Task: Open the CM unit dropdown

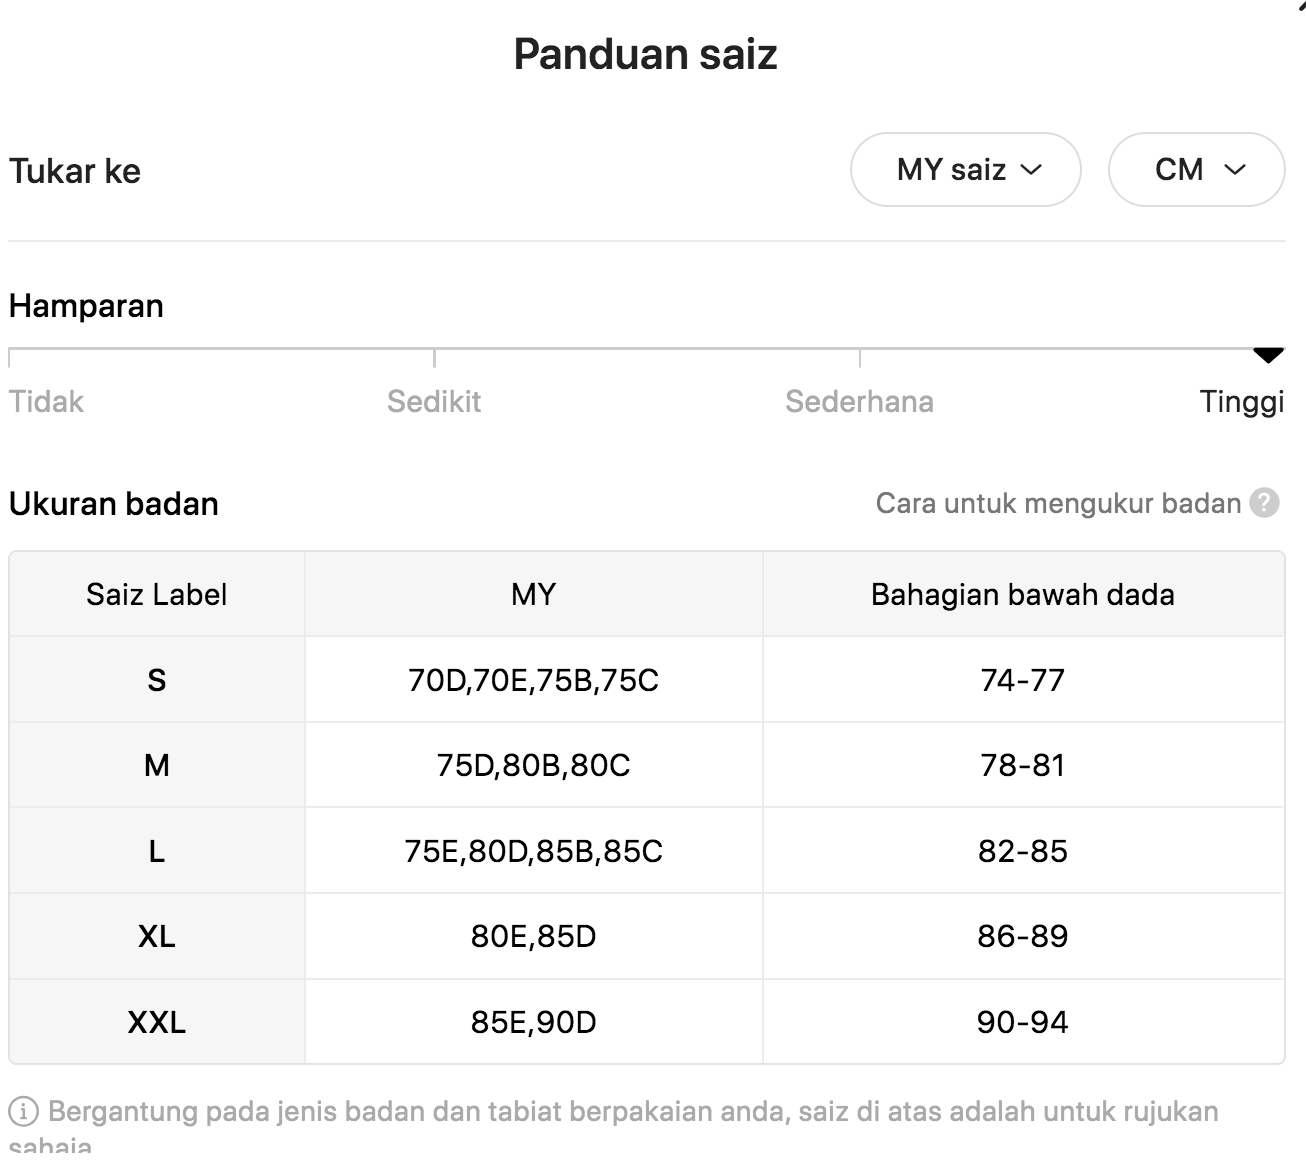Action: [1196, 170]
